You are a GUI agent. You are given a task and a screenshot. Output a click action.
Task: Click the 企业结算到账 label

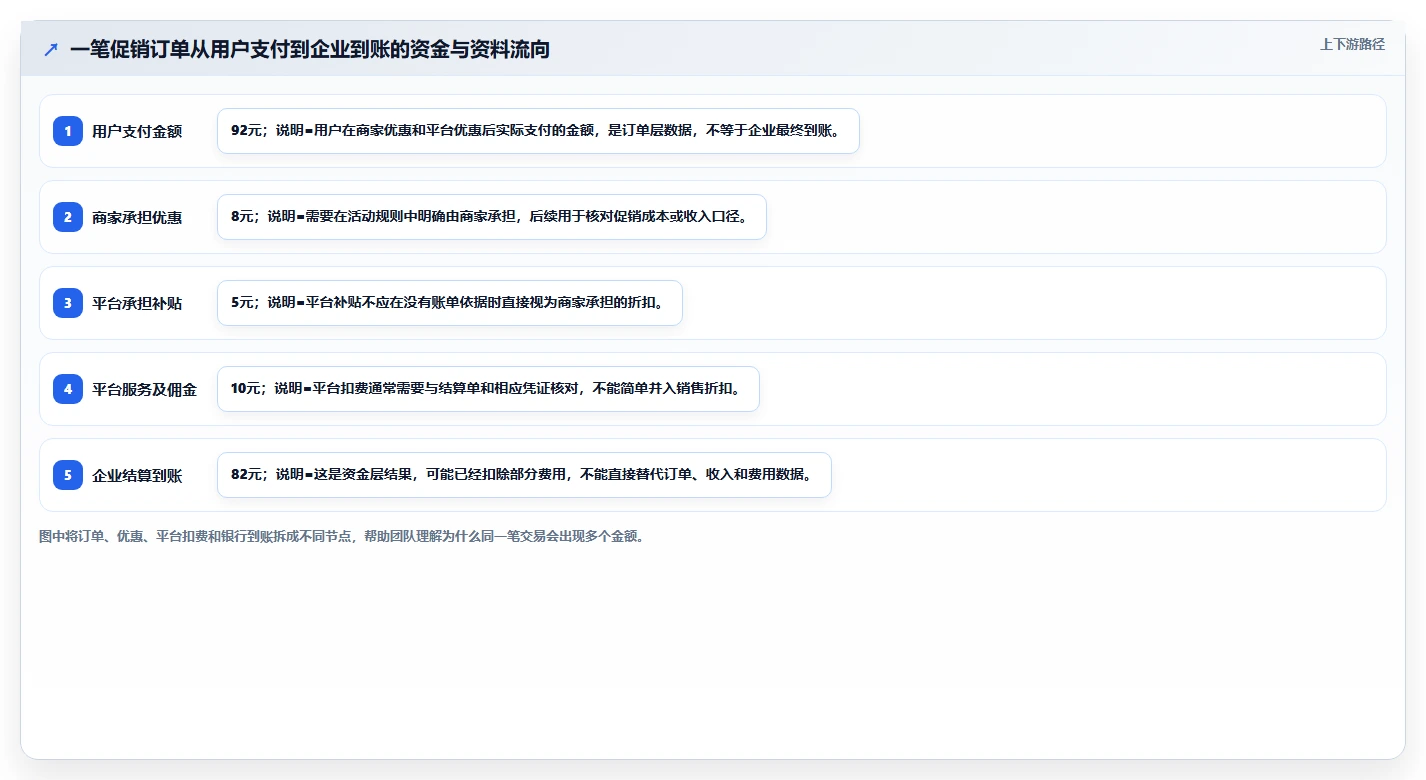137,475
